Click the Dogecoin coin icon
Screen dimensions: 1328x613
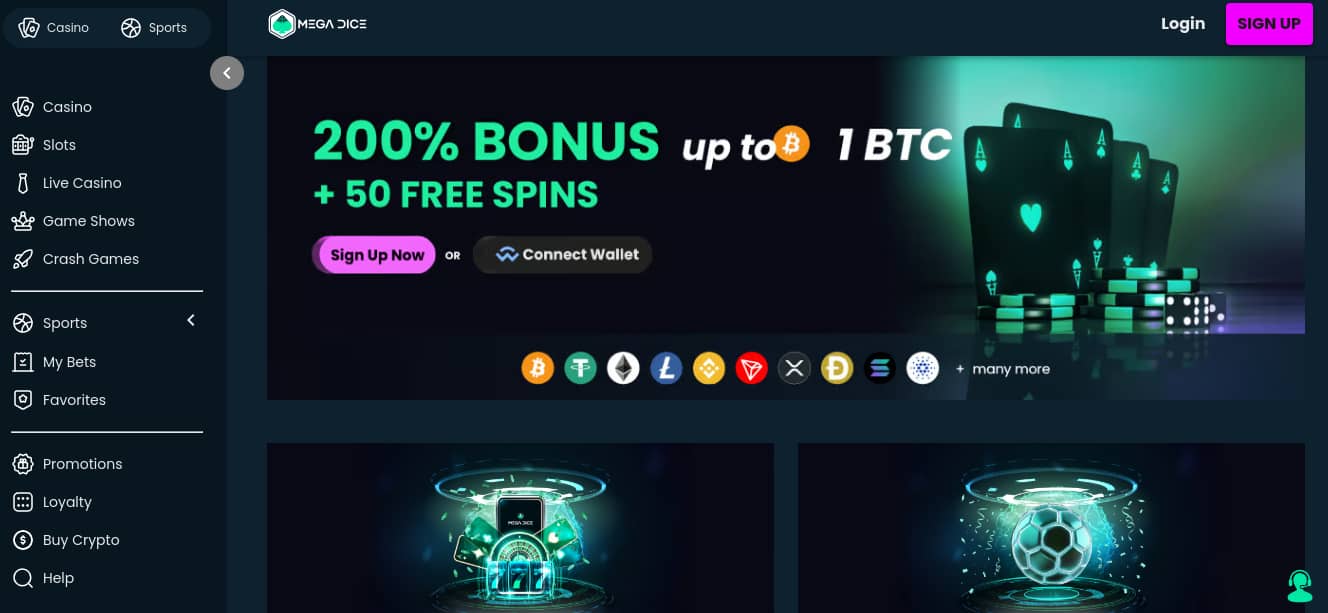point(837,368)
